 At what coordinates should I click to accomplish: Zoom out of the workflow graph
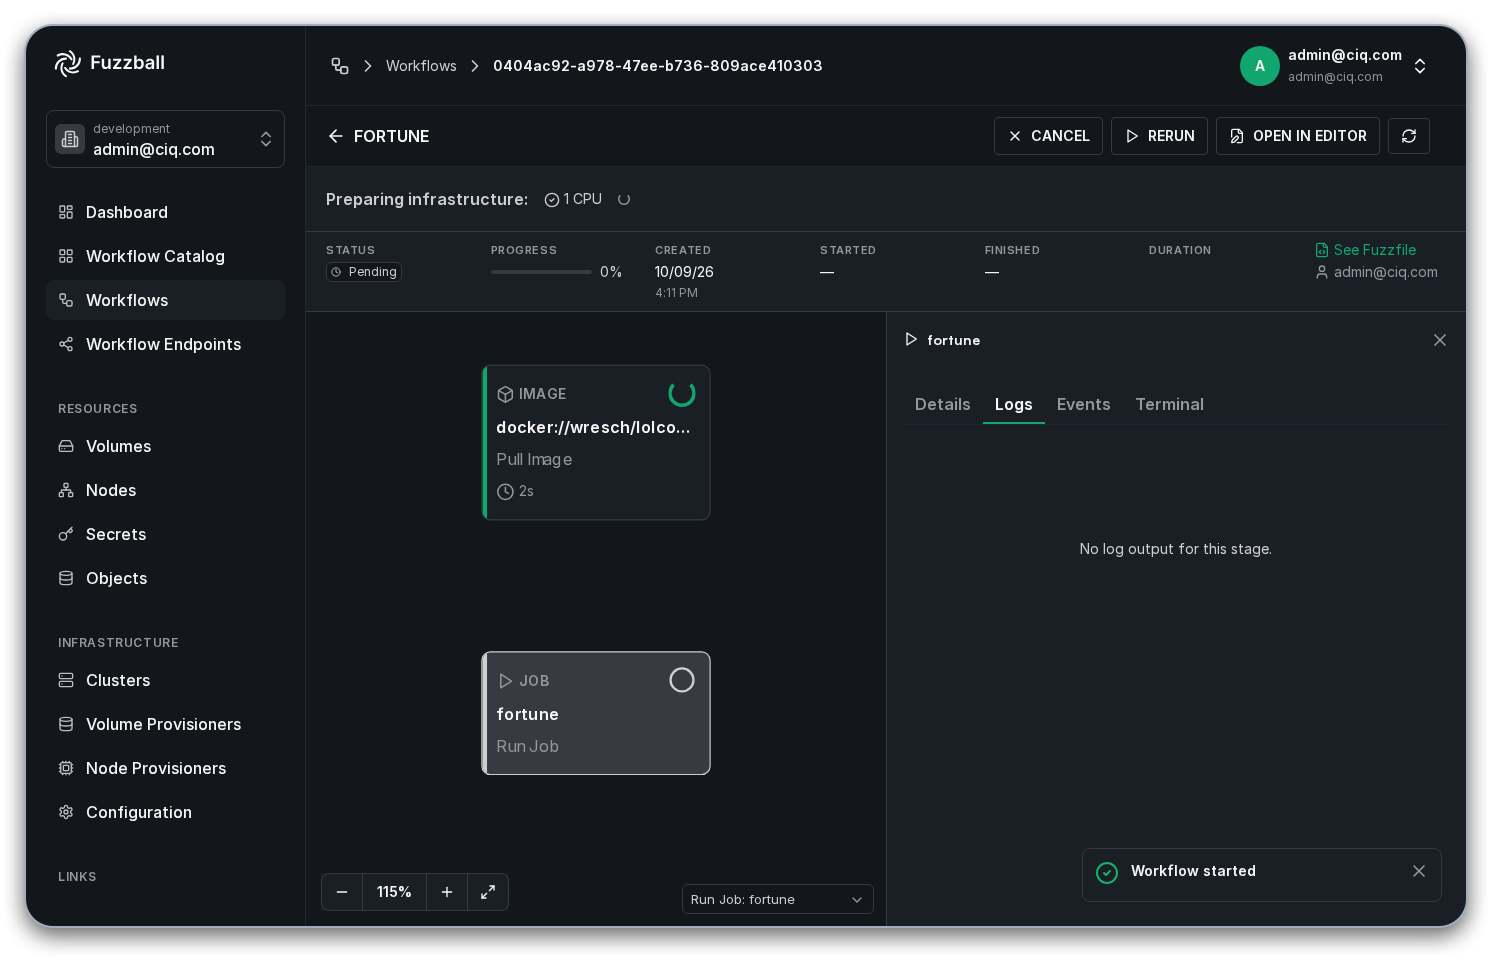pyautogui.click(x=342, y=892)
